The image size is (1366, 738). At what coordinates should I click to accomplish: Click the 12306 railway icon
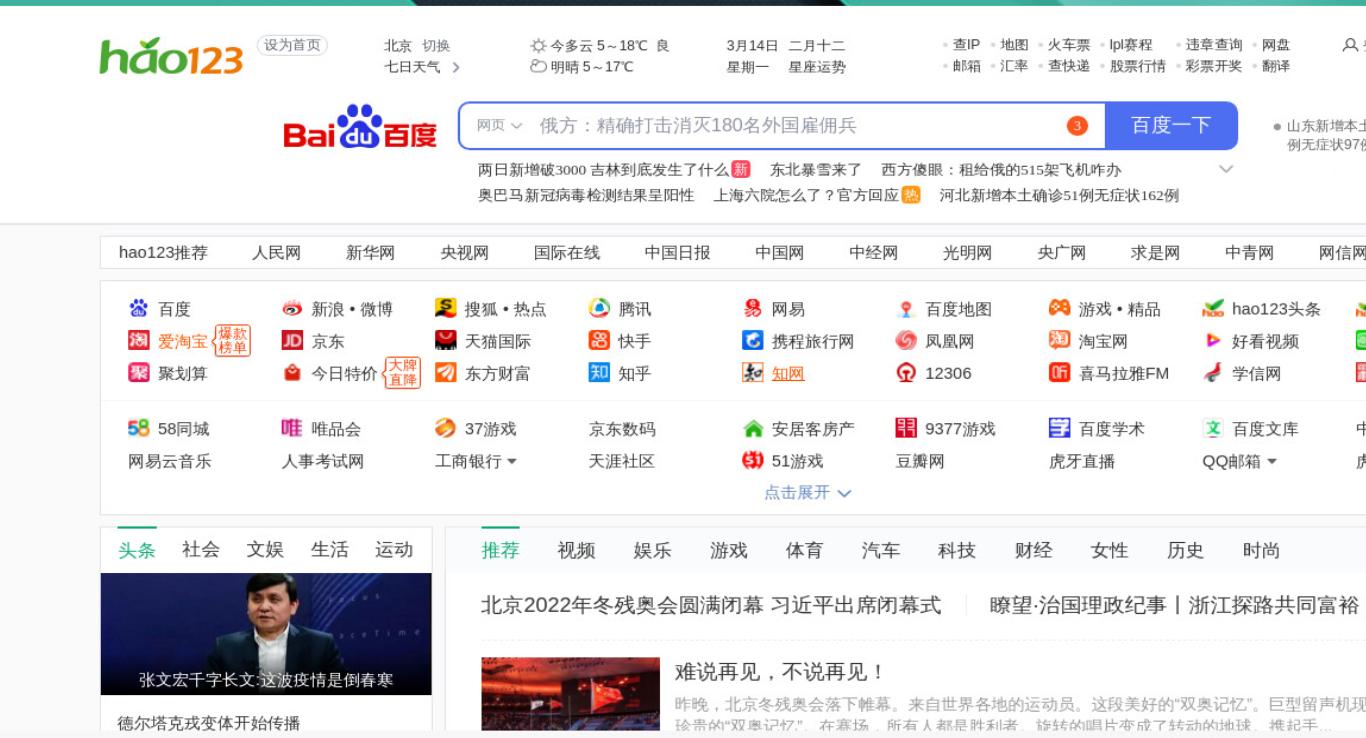906,373
